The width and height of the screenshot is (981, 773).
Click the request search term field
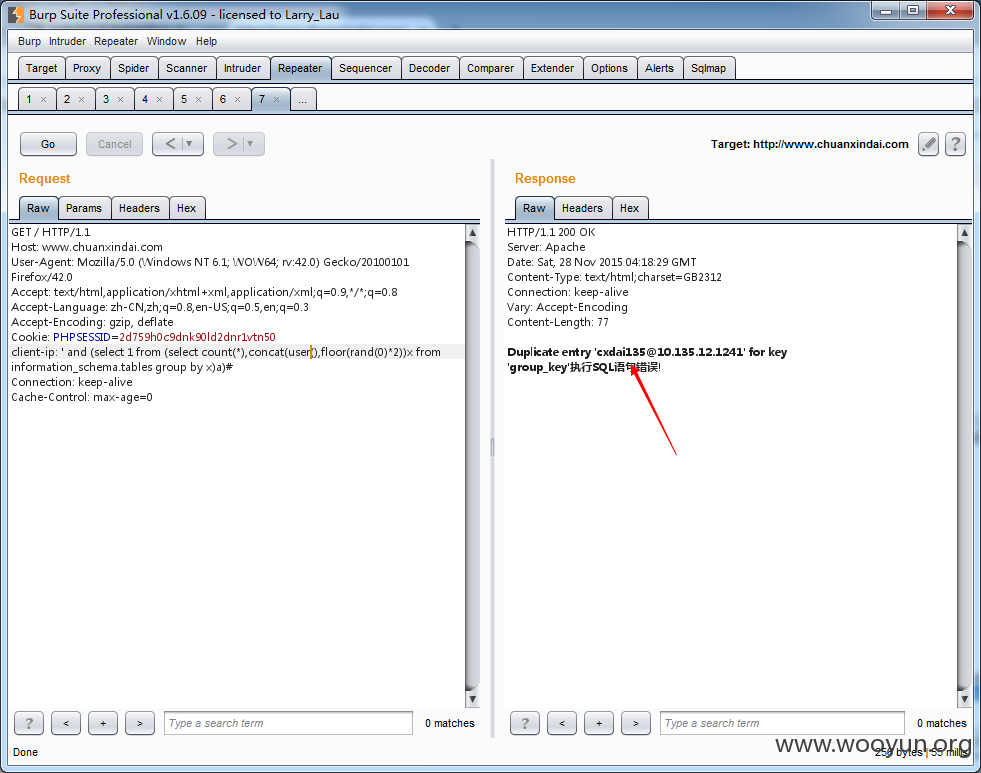point(288,724)
